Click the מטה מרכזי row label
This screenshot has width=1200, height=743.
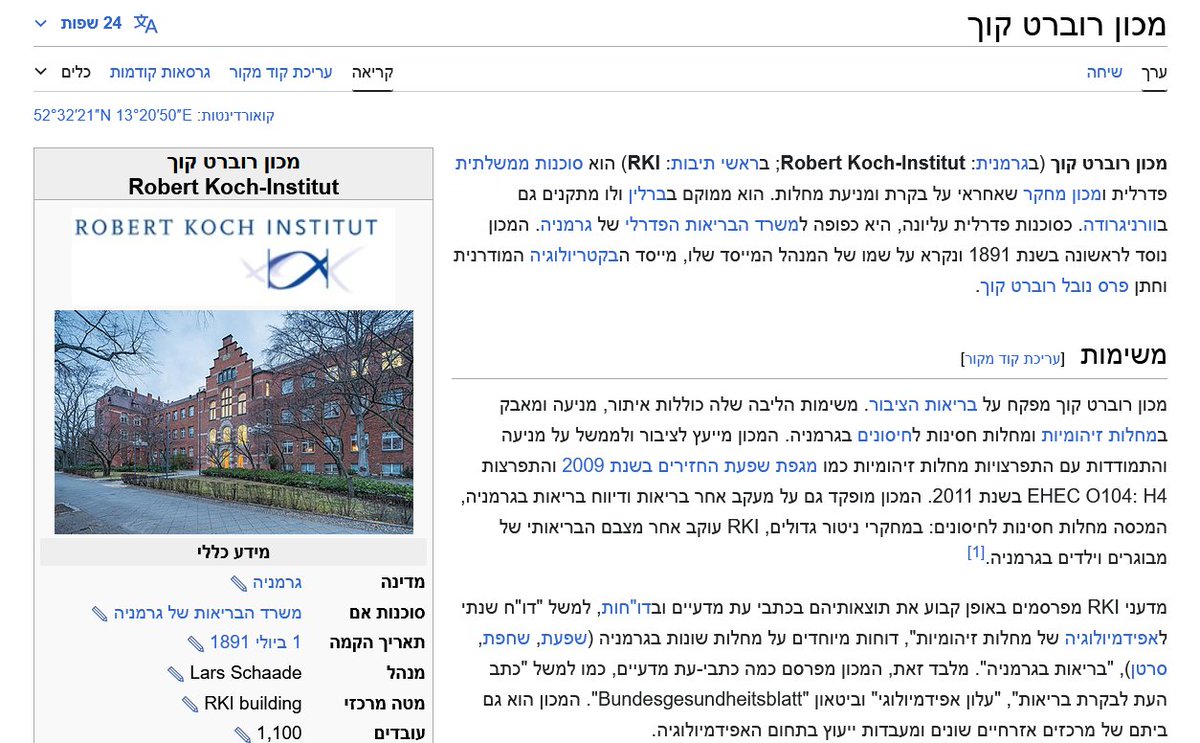[x=387, y=703]
